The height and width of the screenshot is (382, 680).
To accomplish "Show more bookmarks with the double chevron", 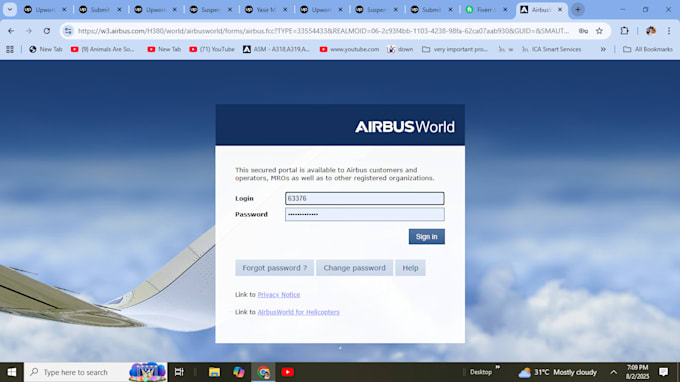I will pos(603,49).
